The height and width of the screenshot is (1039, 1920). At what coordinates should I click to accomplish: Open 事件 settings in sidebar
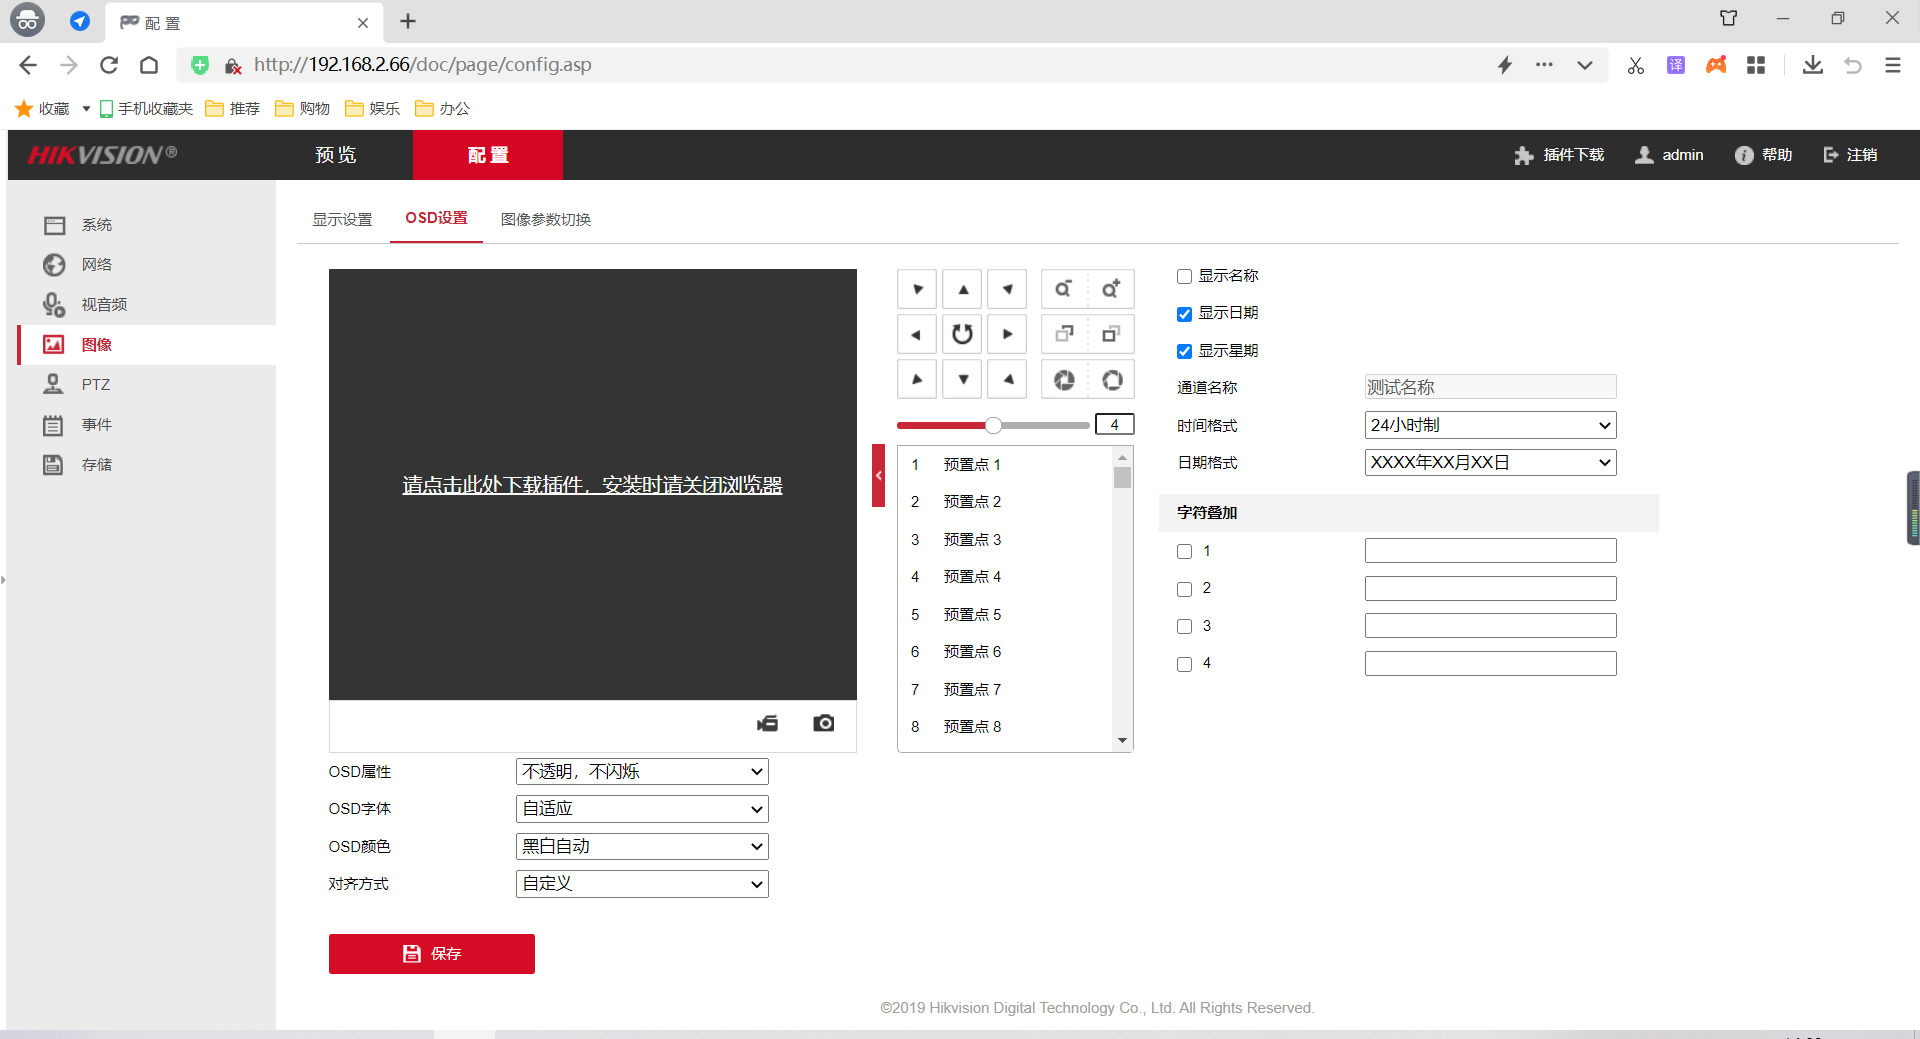(96, 425)
